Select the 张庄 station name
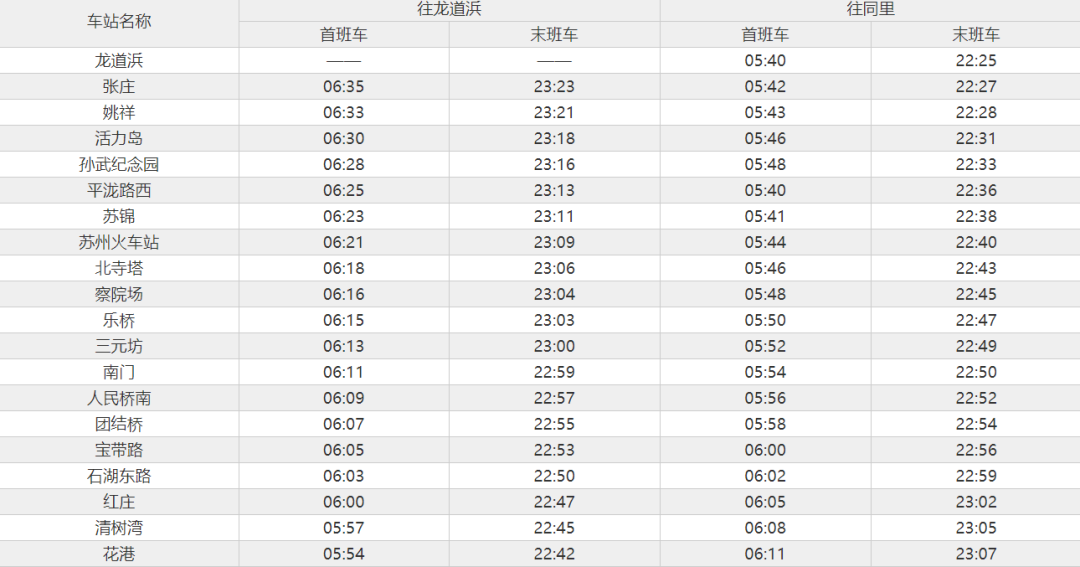This screenshot has width=1080, height=567. (x=119, y=87)
